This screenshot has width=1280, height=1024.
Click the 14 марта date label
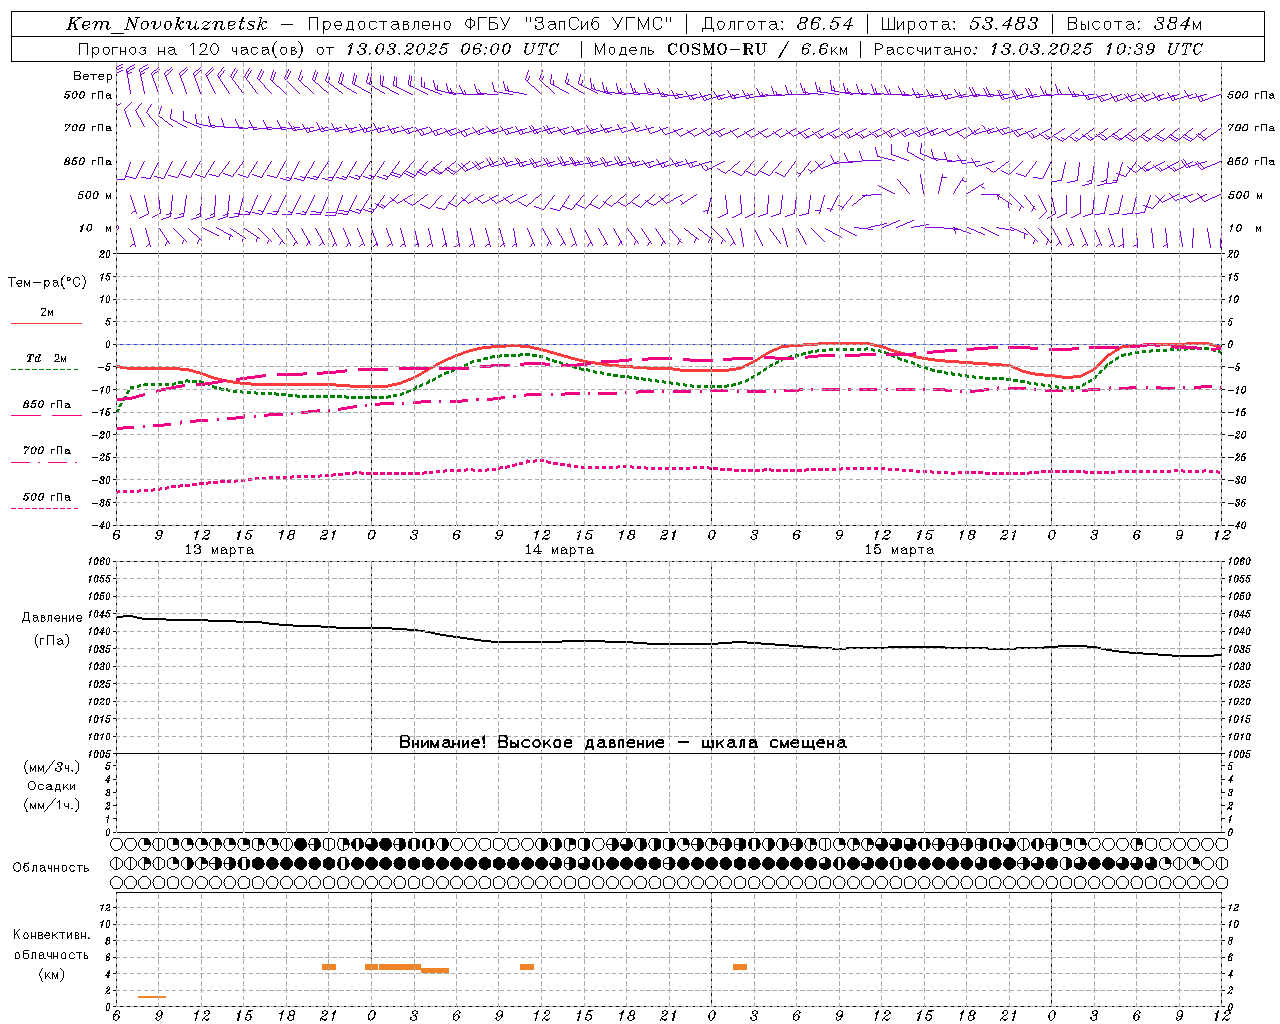(559, 550)
